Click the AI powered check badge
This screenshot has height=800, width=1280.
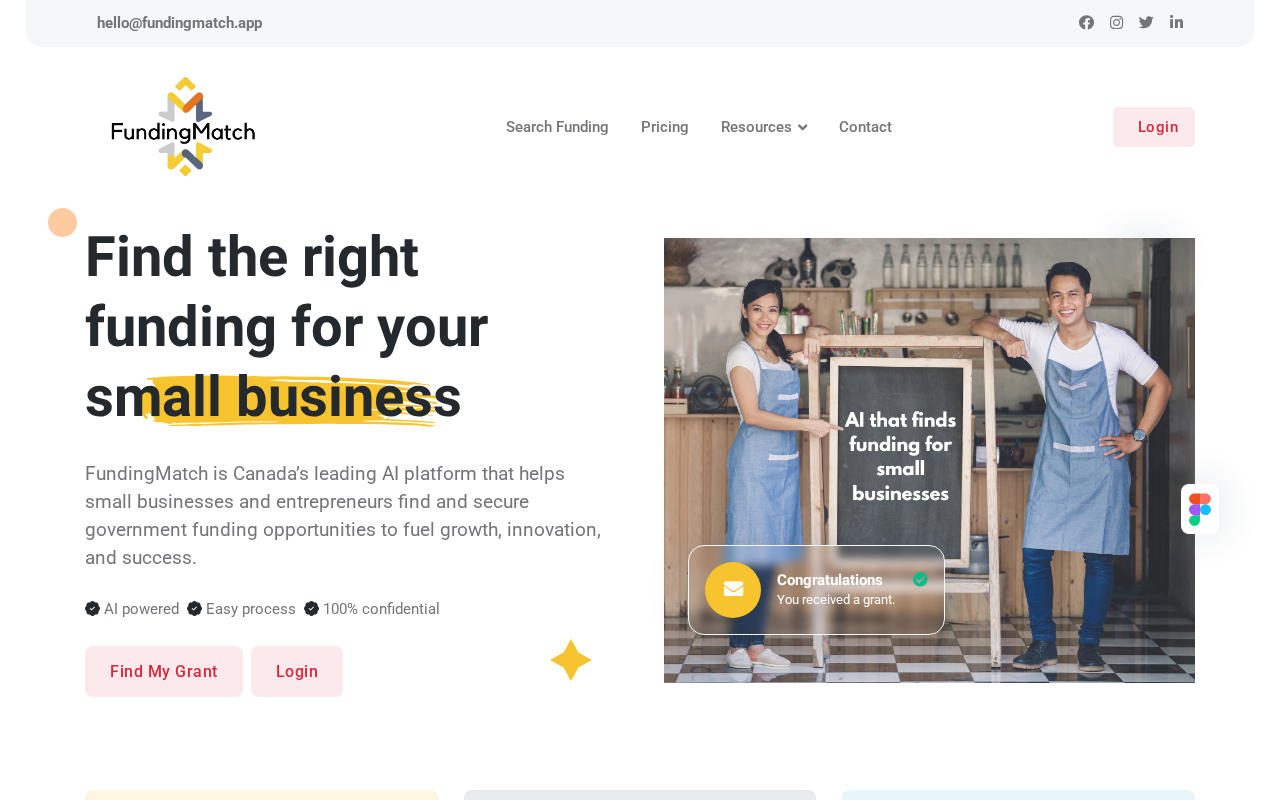(92, 609)
